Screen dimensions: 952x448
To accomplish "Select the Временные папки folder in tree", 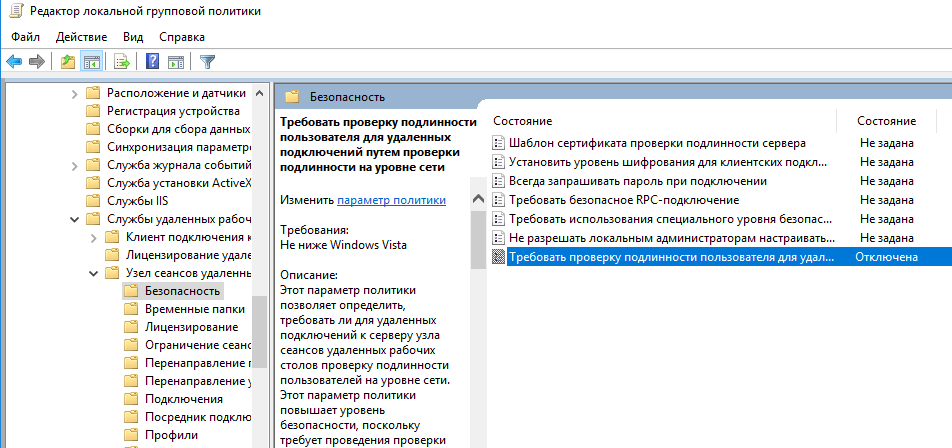I will (186, 309).
